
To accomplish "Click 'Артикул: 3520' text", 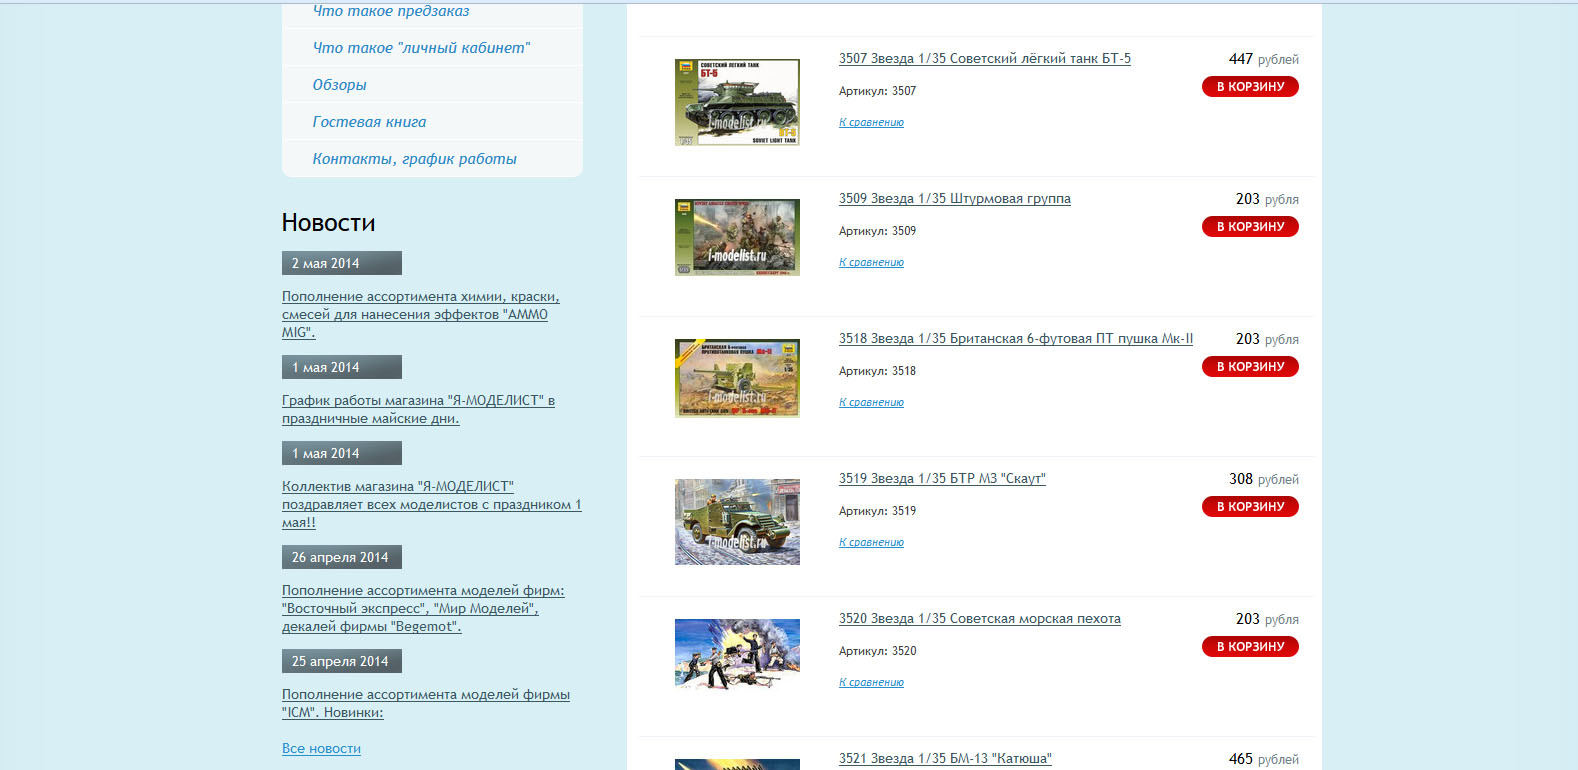I will point(877,651).
